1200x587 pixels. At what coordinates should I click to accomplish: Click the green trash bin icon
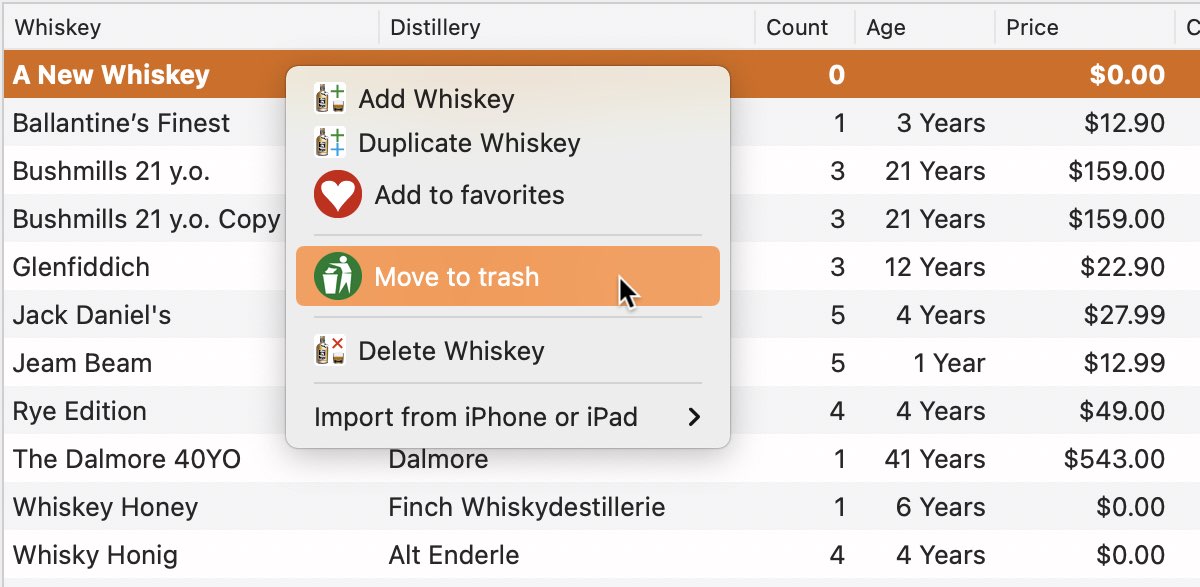pos(338,277)
